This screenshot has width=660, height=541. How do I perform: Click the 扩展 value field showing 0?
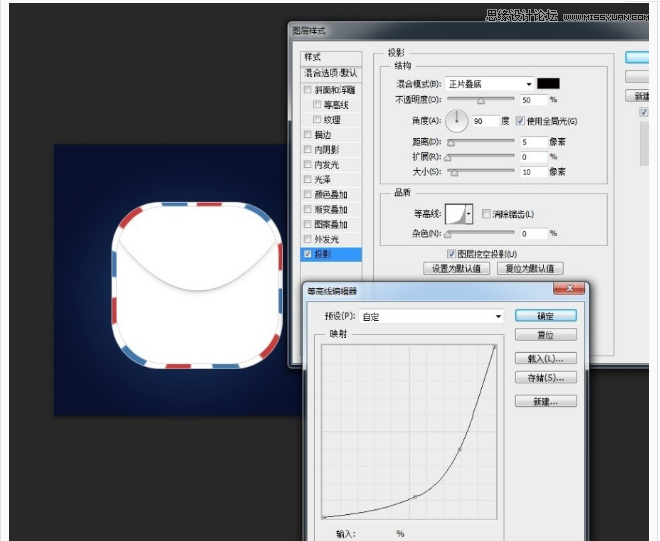point(534,157)
